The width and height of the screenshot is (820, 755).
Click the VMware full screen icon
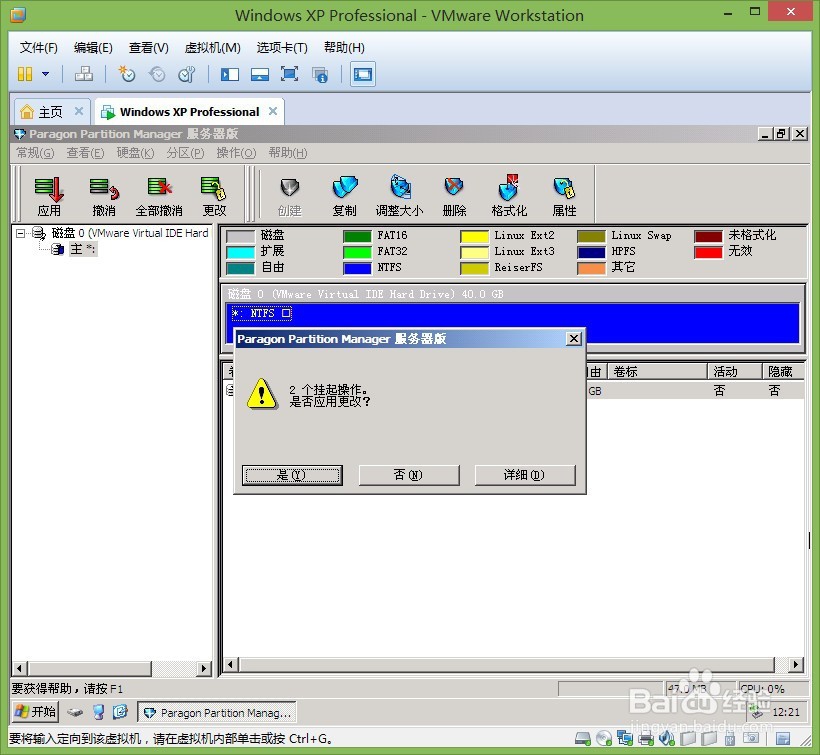(x=289, y=74)
